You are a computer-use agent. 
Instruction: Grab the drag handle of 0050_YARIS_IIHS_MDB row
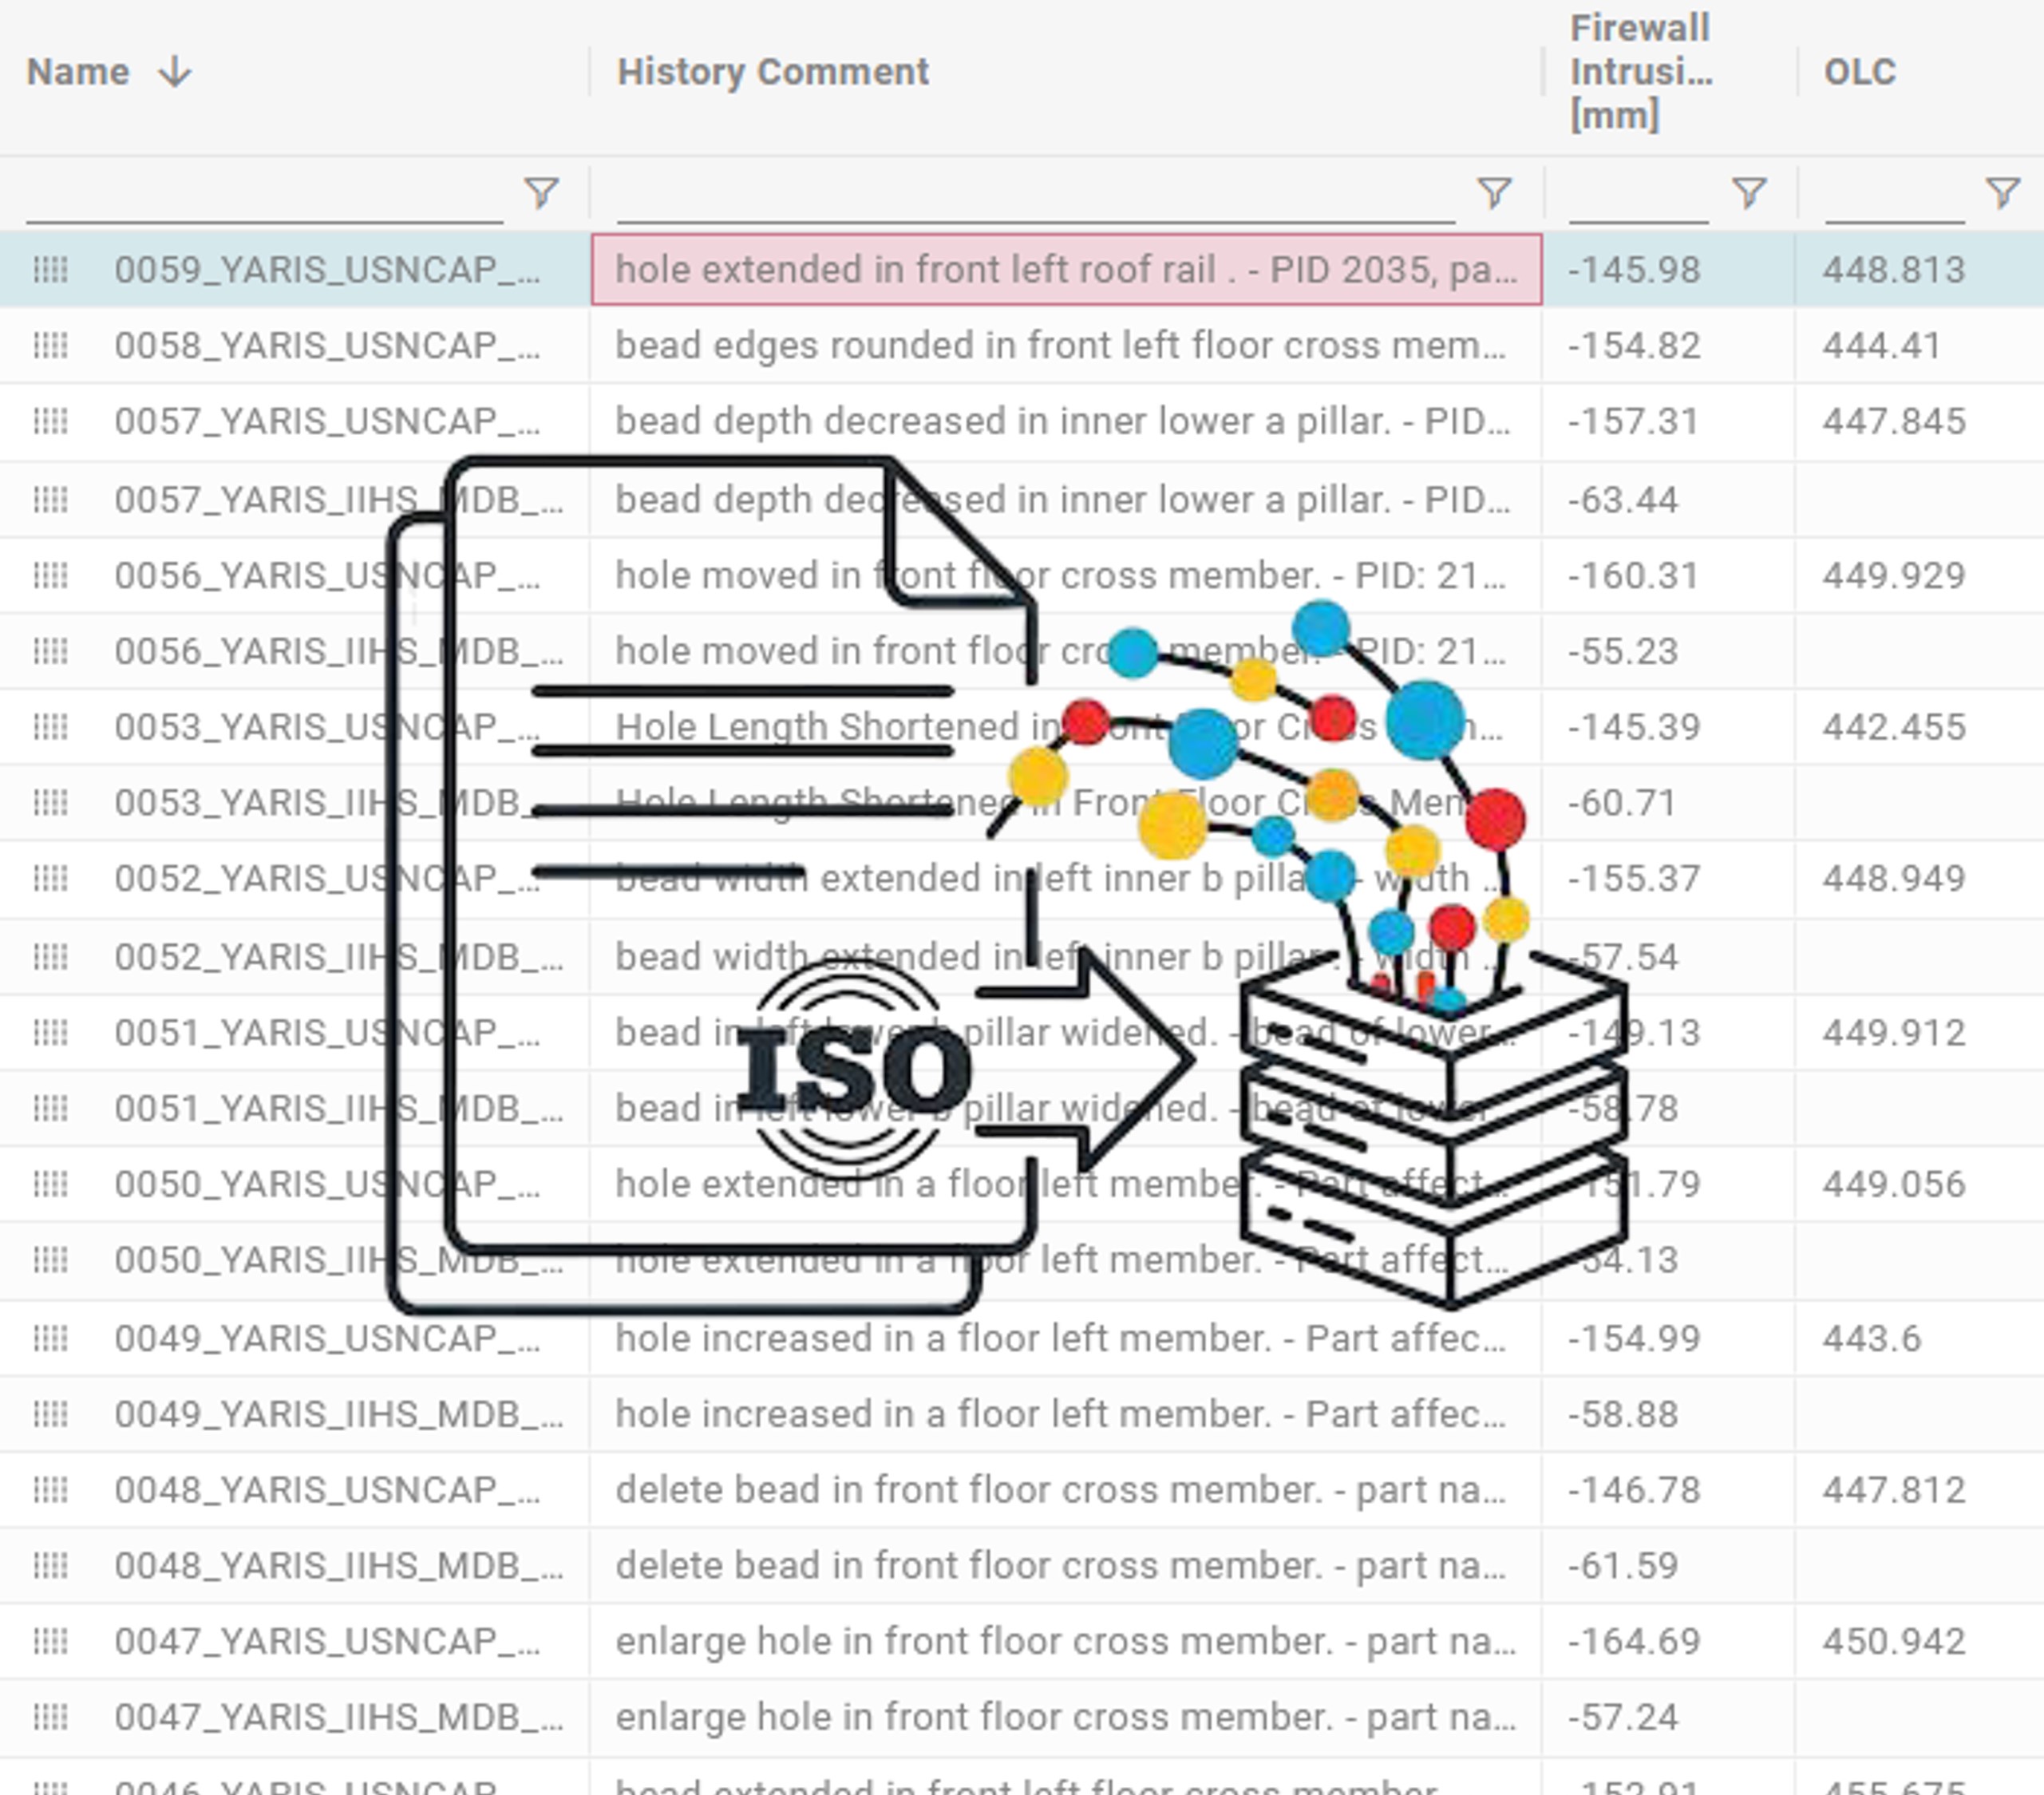(51, 1260)
